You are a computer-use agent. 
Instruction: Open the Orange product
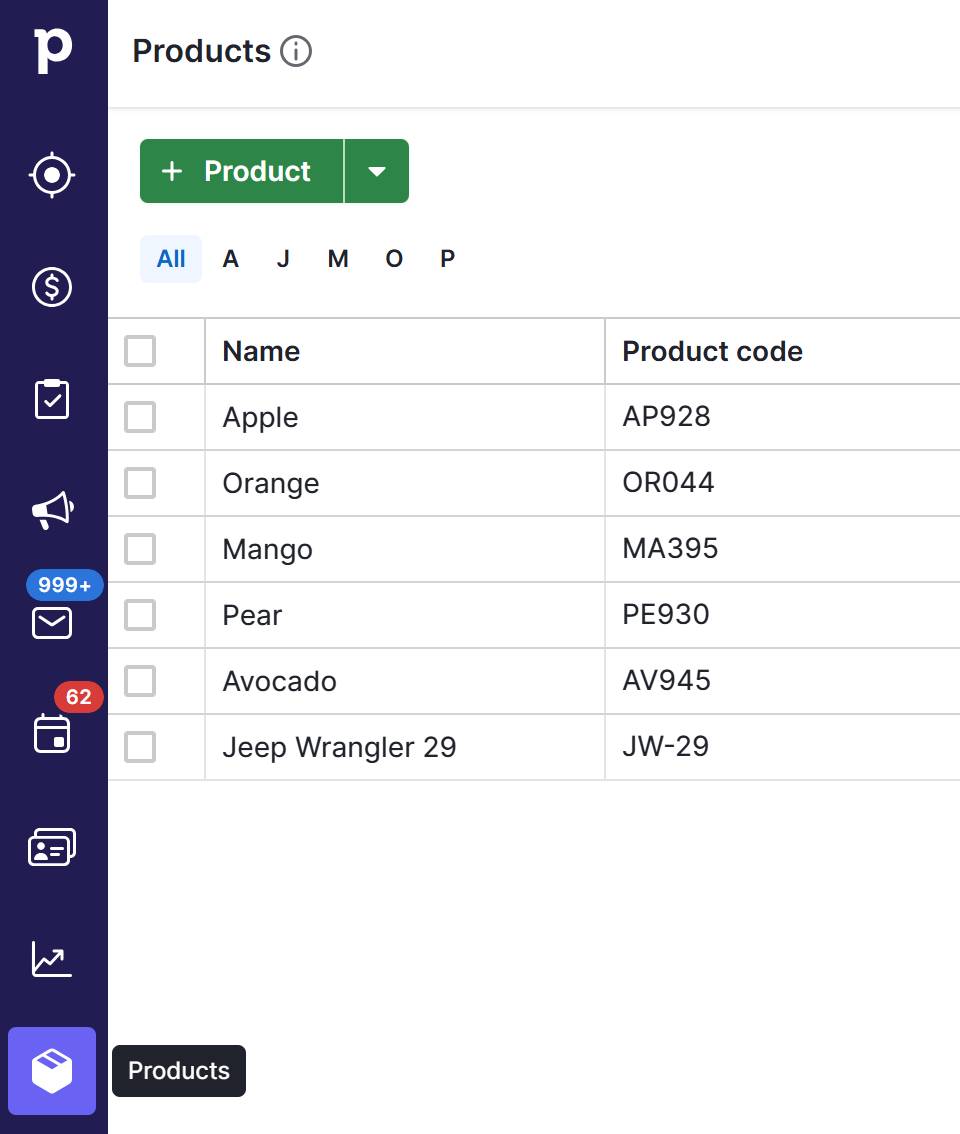pyautogui.click(x=271, y=483)
